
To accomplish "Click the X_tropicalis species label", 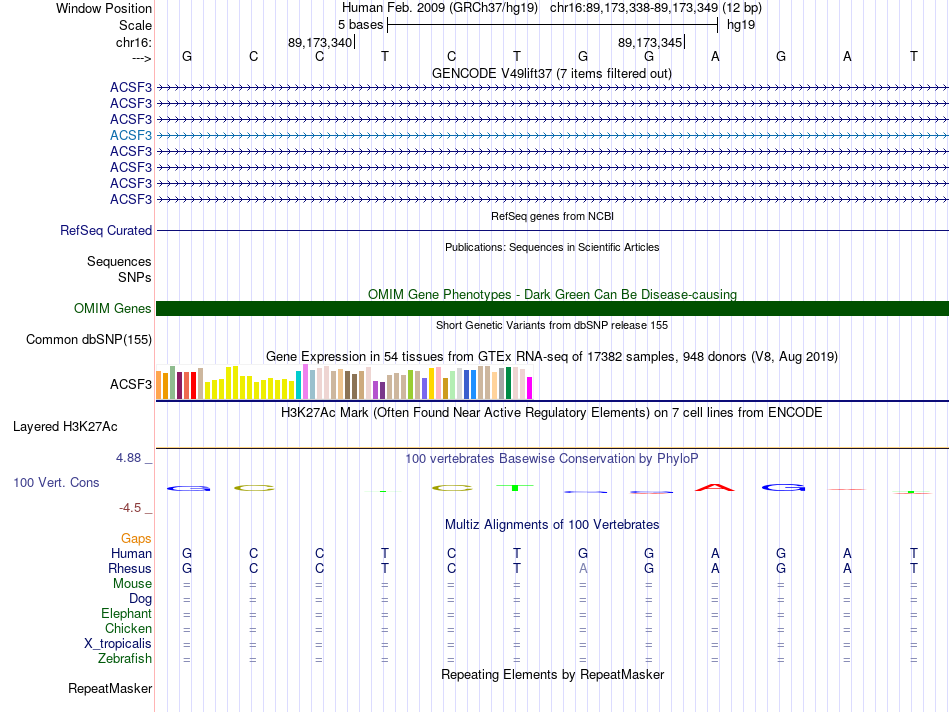I will pos(118,644).
